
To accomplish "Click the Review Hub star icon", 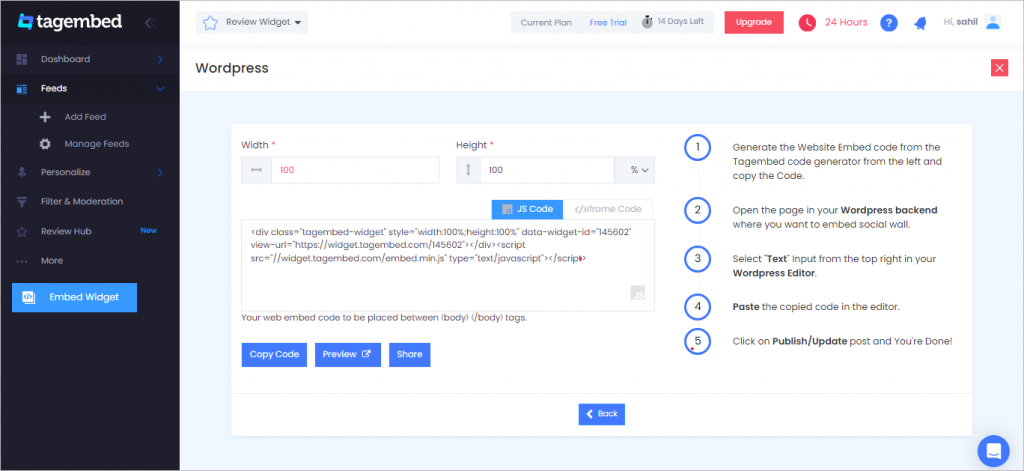I will click(22, 231).
